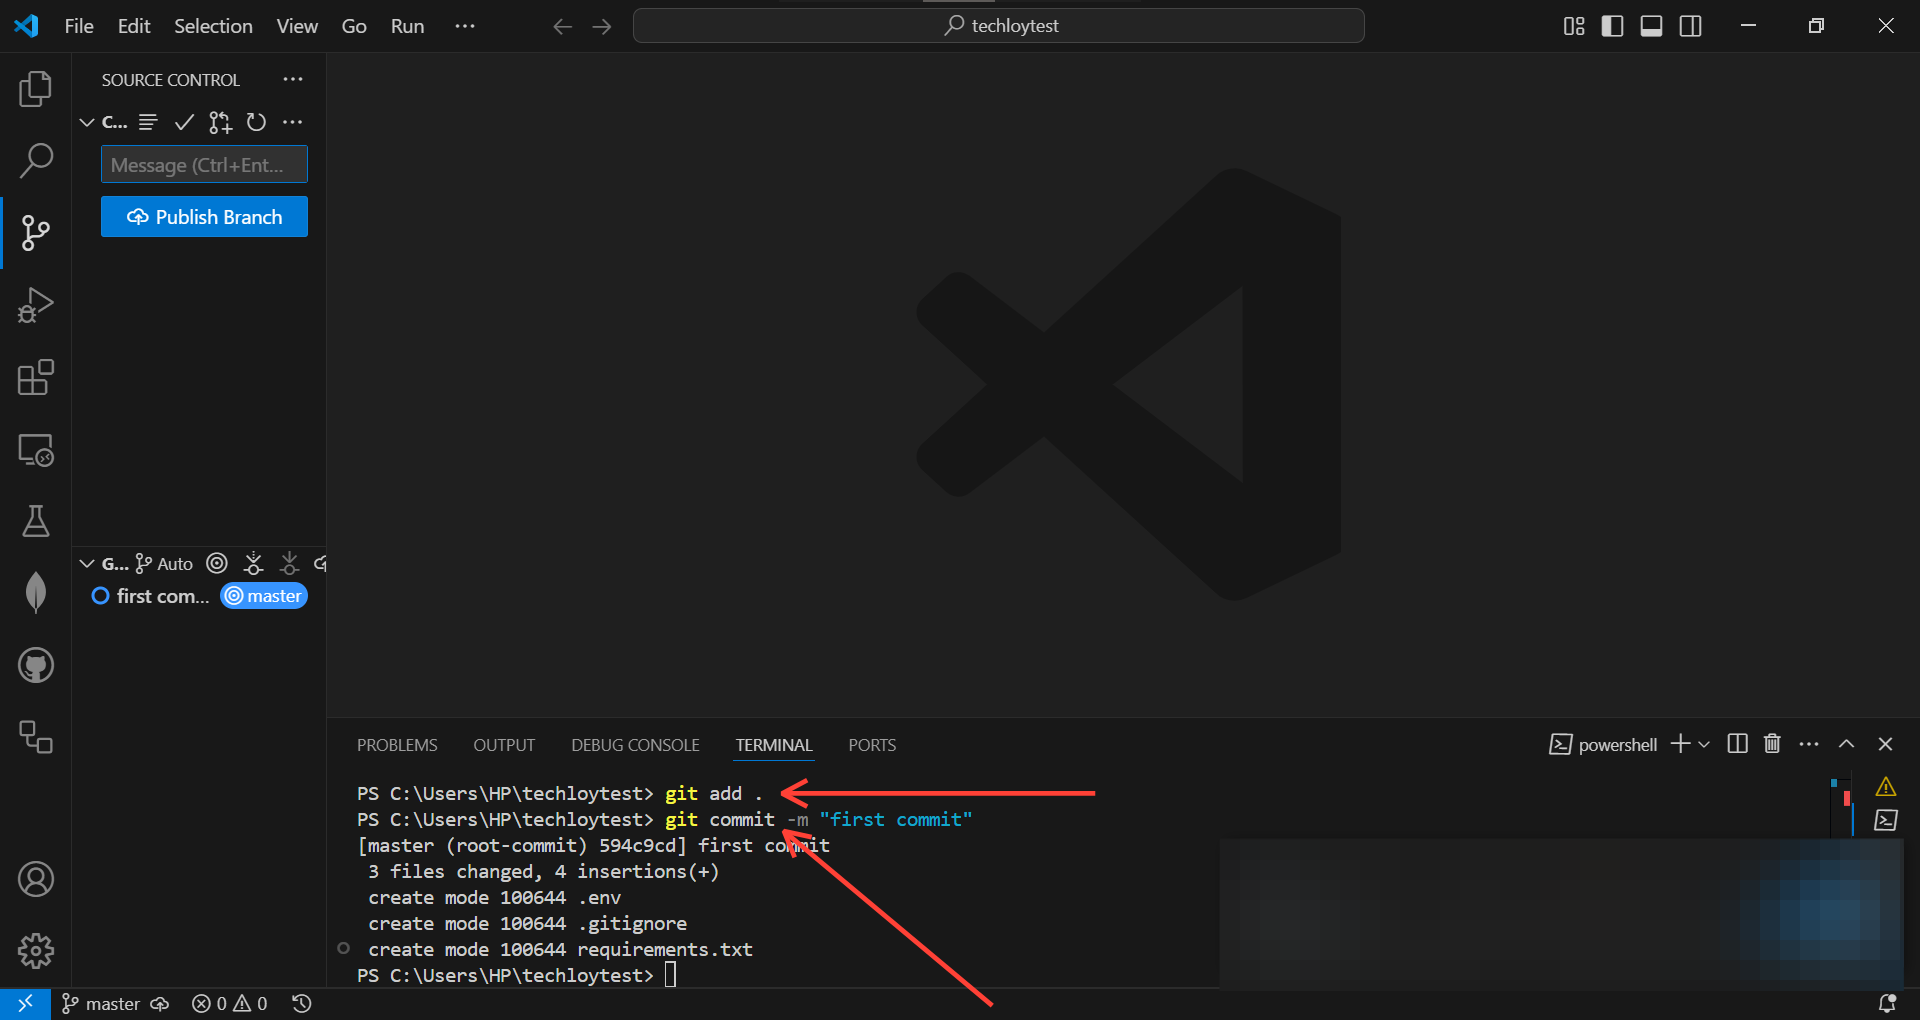Screen dimensions: 1920x1020
Task: Open the Testing flask icon
Action: pyautogui.click(x=36, y=521)
